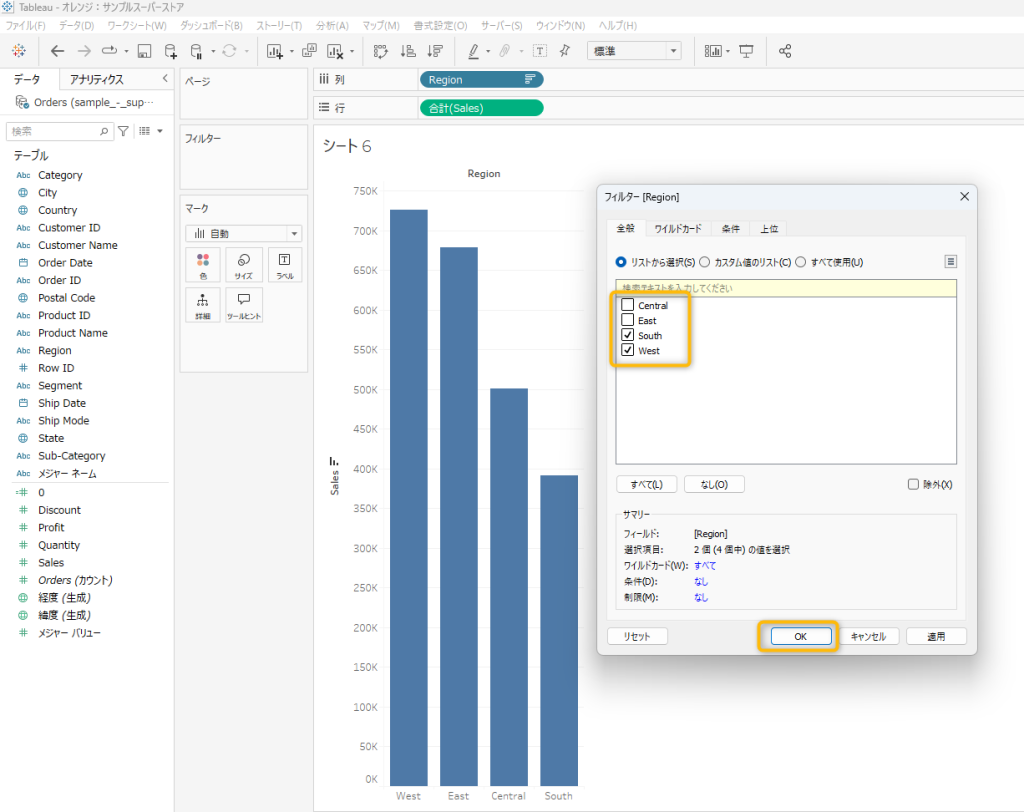The width and height of the screenshot is (1024, 812).
Task: Click the filter fields funnel icon
Action: (123, 131)
